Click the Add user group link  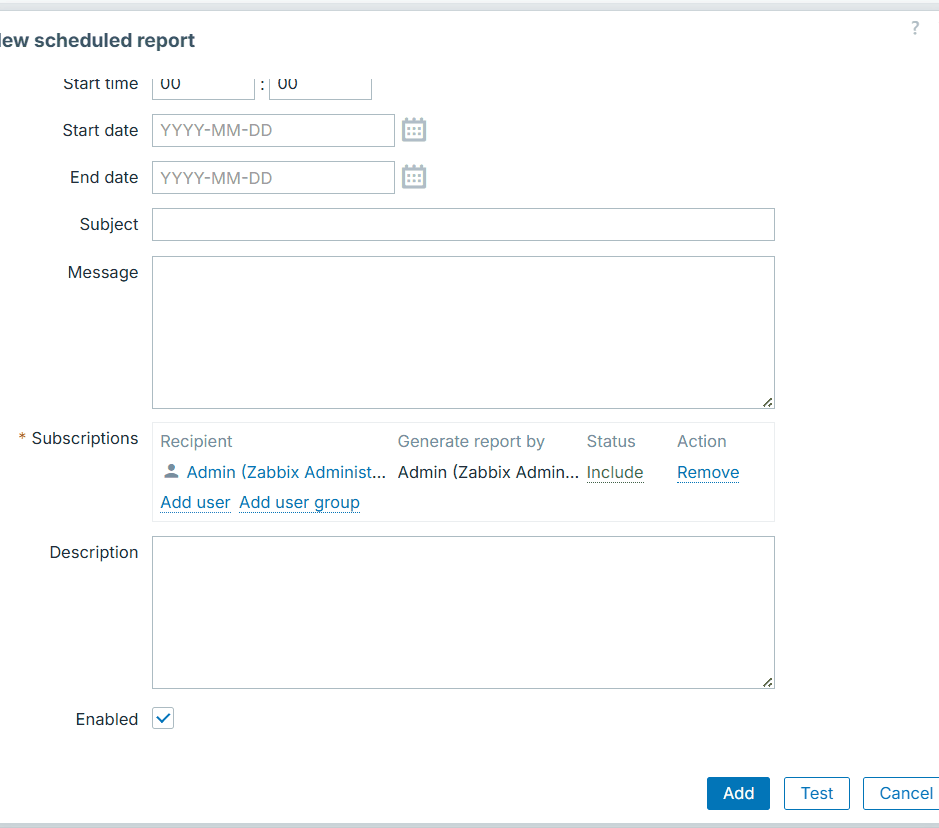299,502
